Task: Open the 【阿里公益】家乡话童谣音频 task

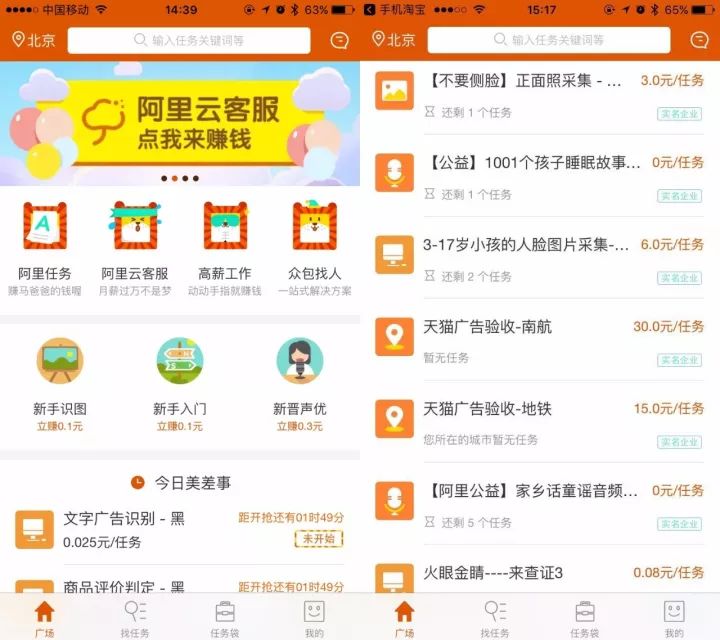Action: [540, 505]
